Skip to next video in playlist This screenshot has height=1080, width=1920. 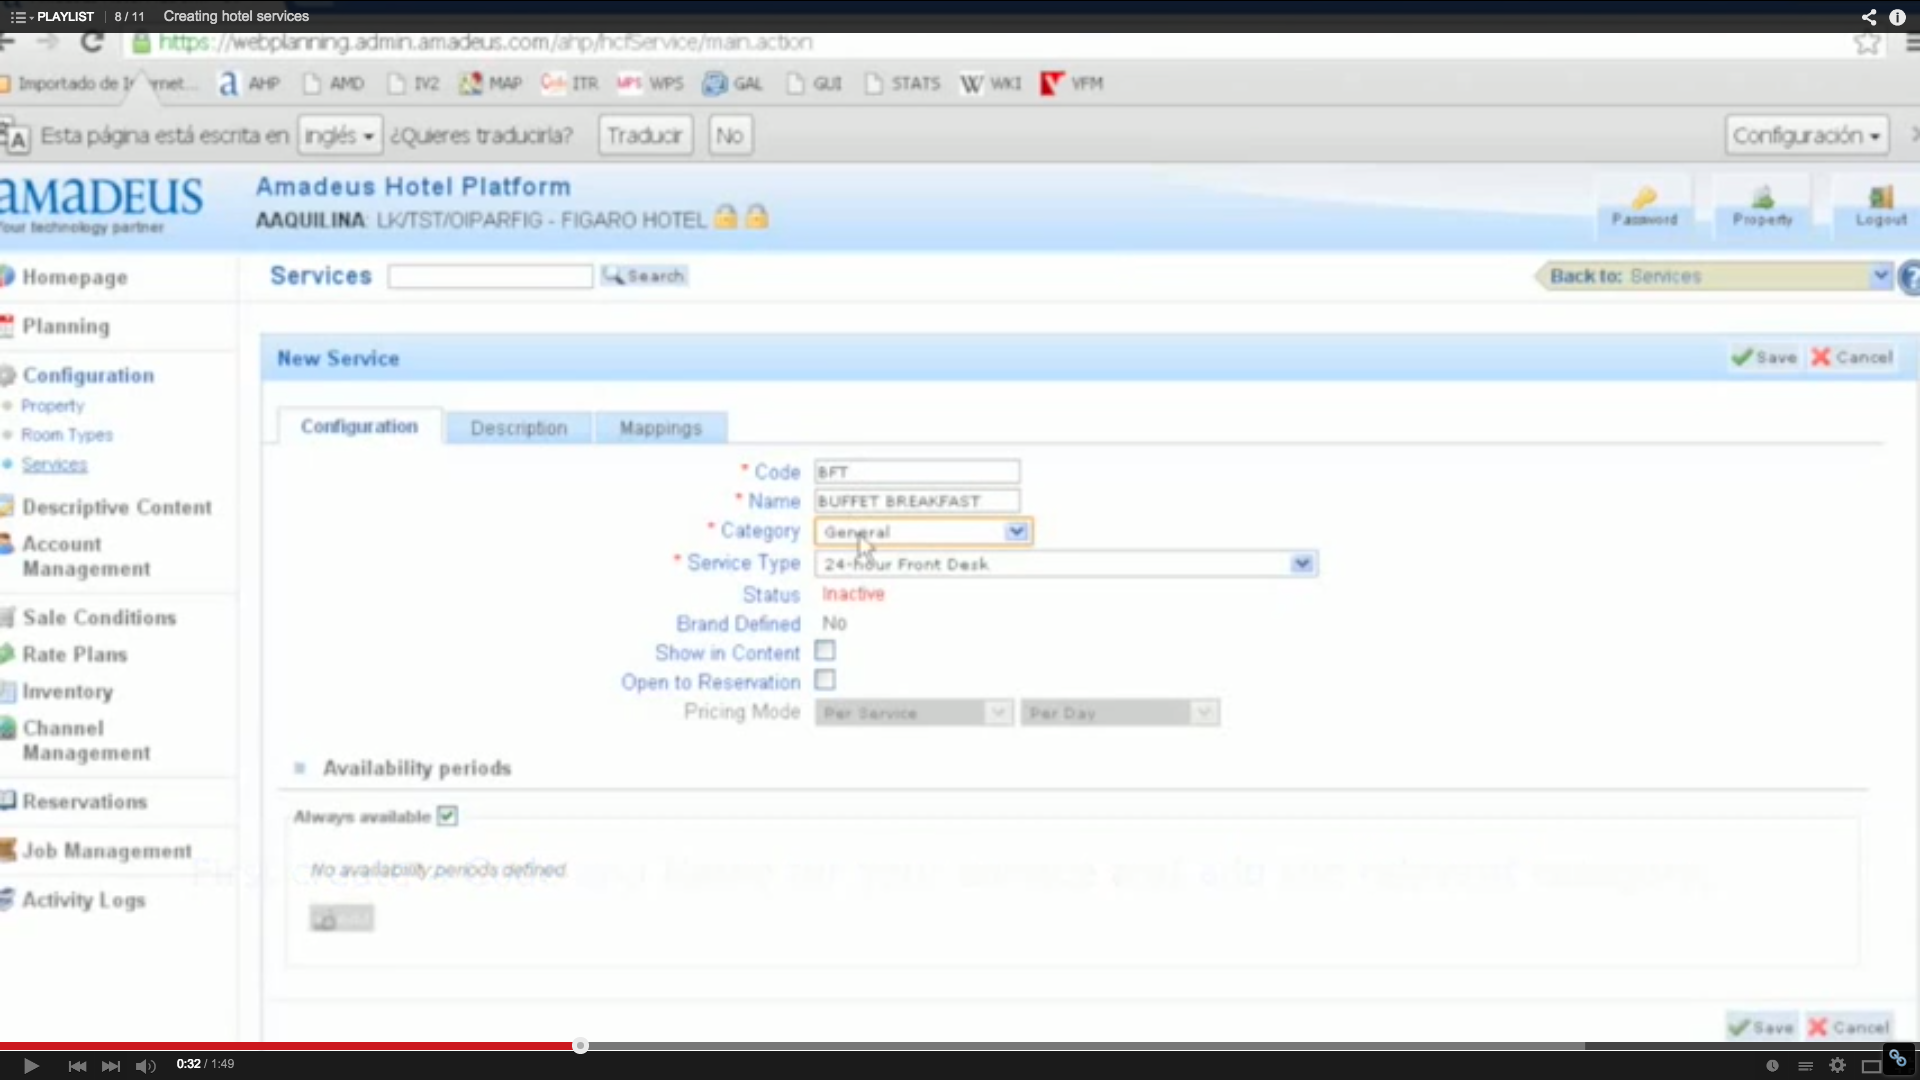[x=111, y=1066]
